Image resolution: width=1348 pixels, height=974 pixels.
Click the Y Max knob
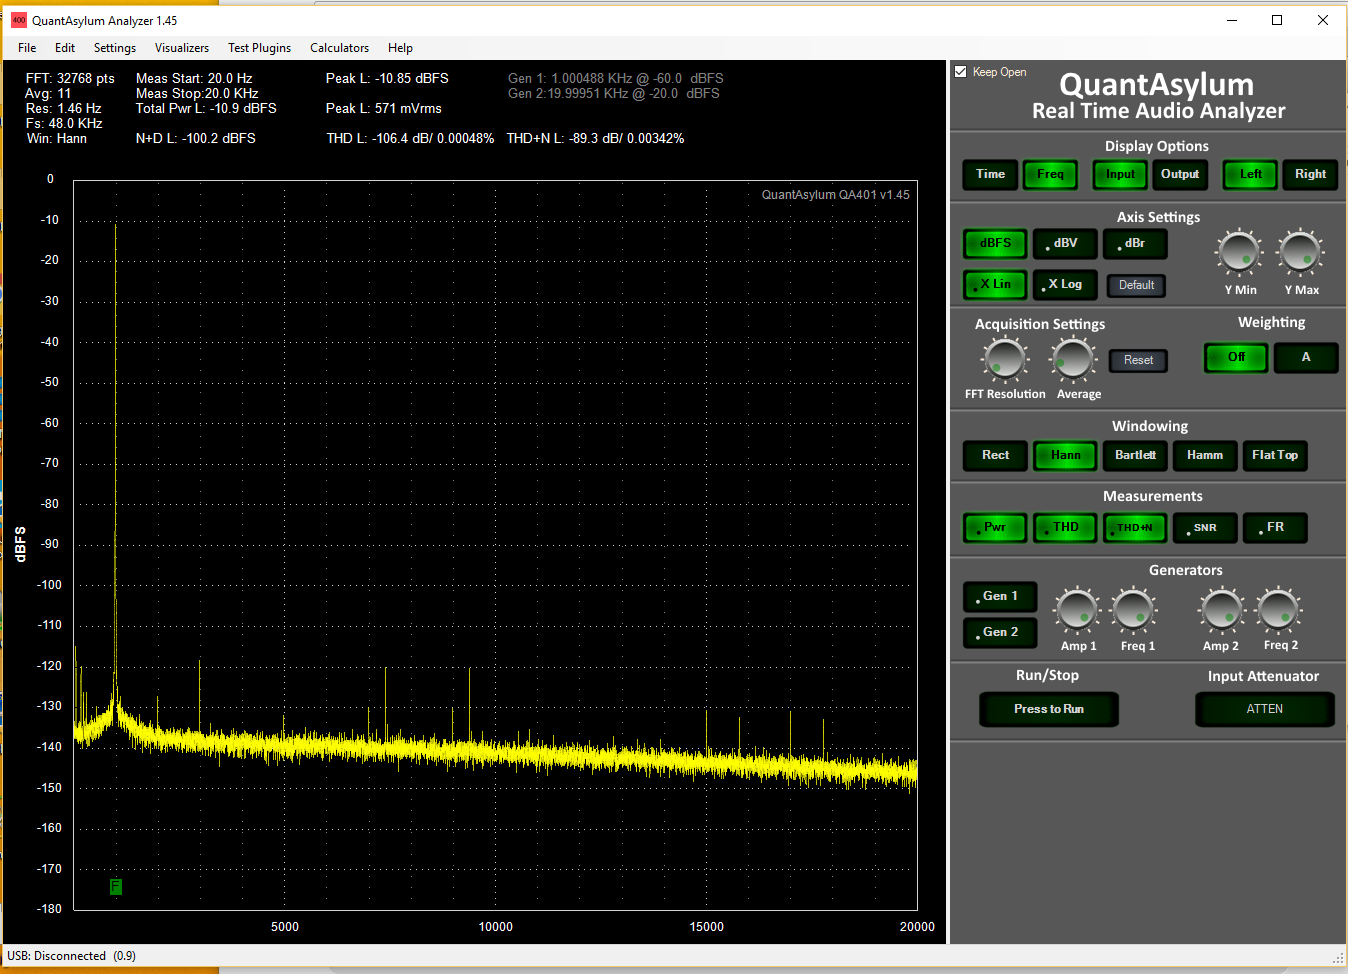[x=1301, y=252]
